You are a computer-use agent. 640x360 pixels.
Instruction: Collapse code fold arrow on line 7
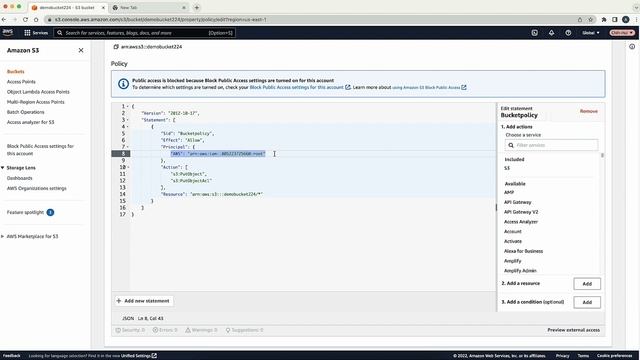coord(127,147)
